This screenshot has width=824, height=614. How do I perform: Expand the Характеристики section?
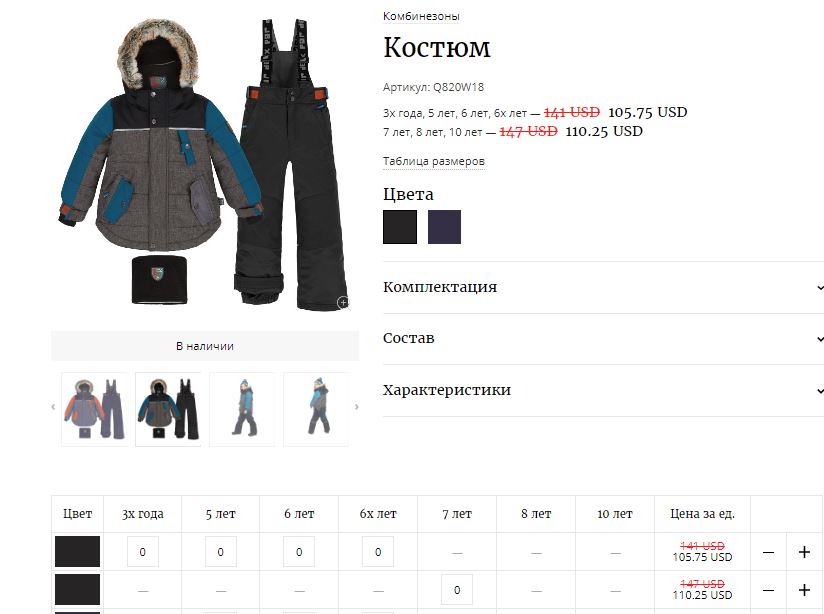pyautogui.click(x=603, y=390)
